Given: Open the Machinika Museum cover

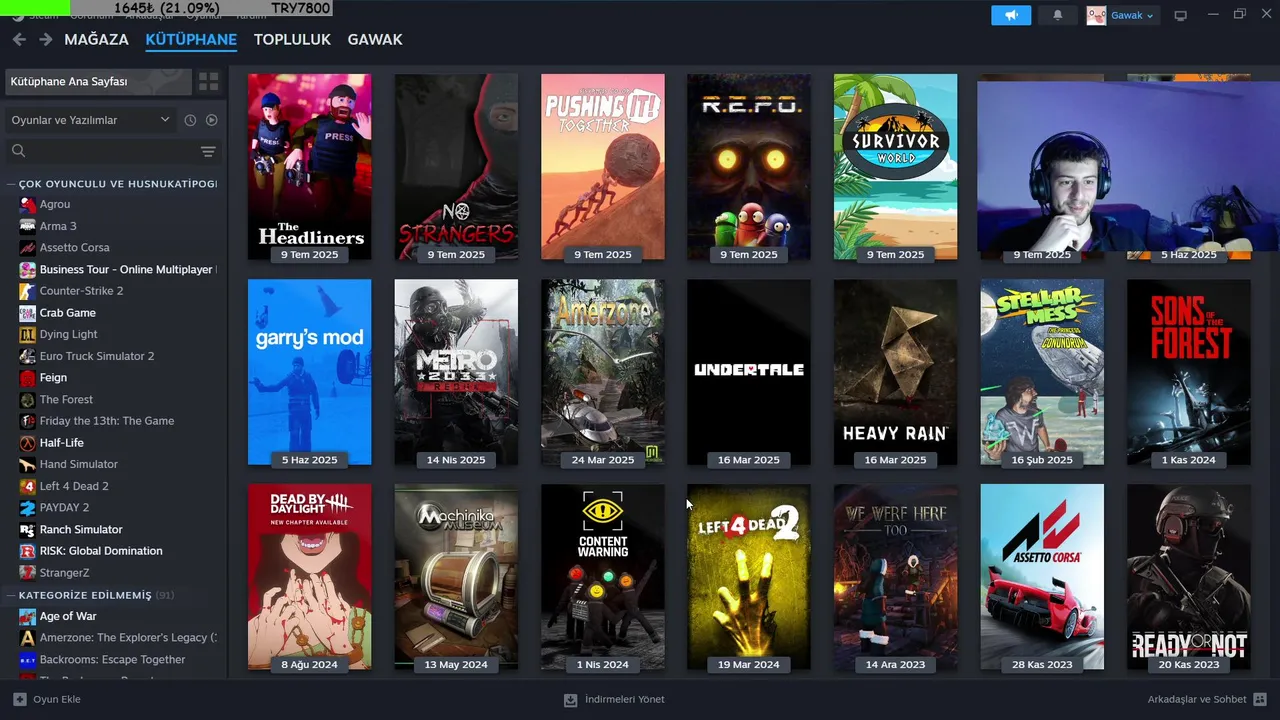Looking at the screenshot, I should point(456,577).
